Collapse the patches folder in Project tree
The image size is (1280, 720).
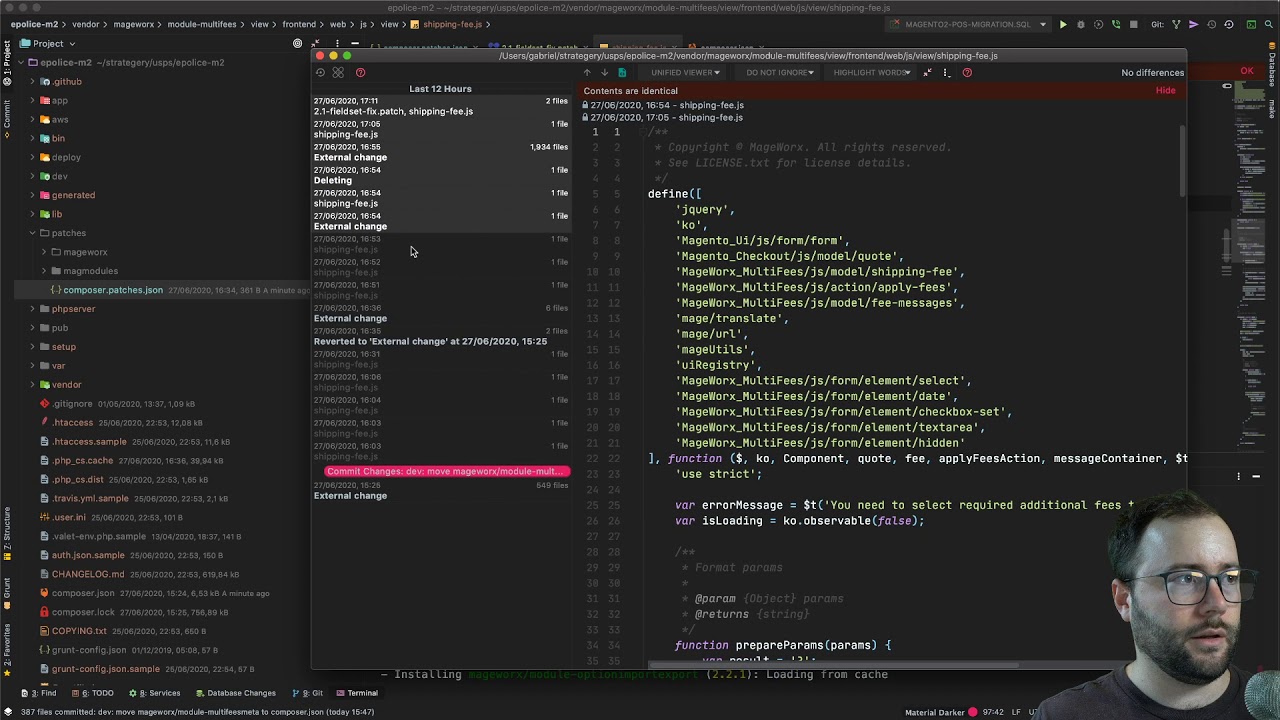32,233
